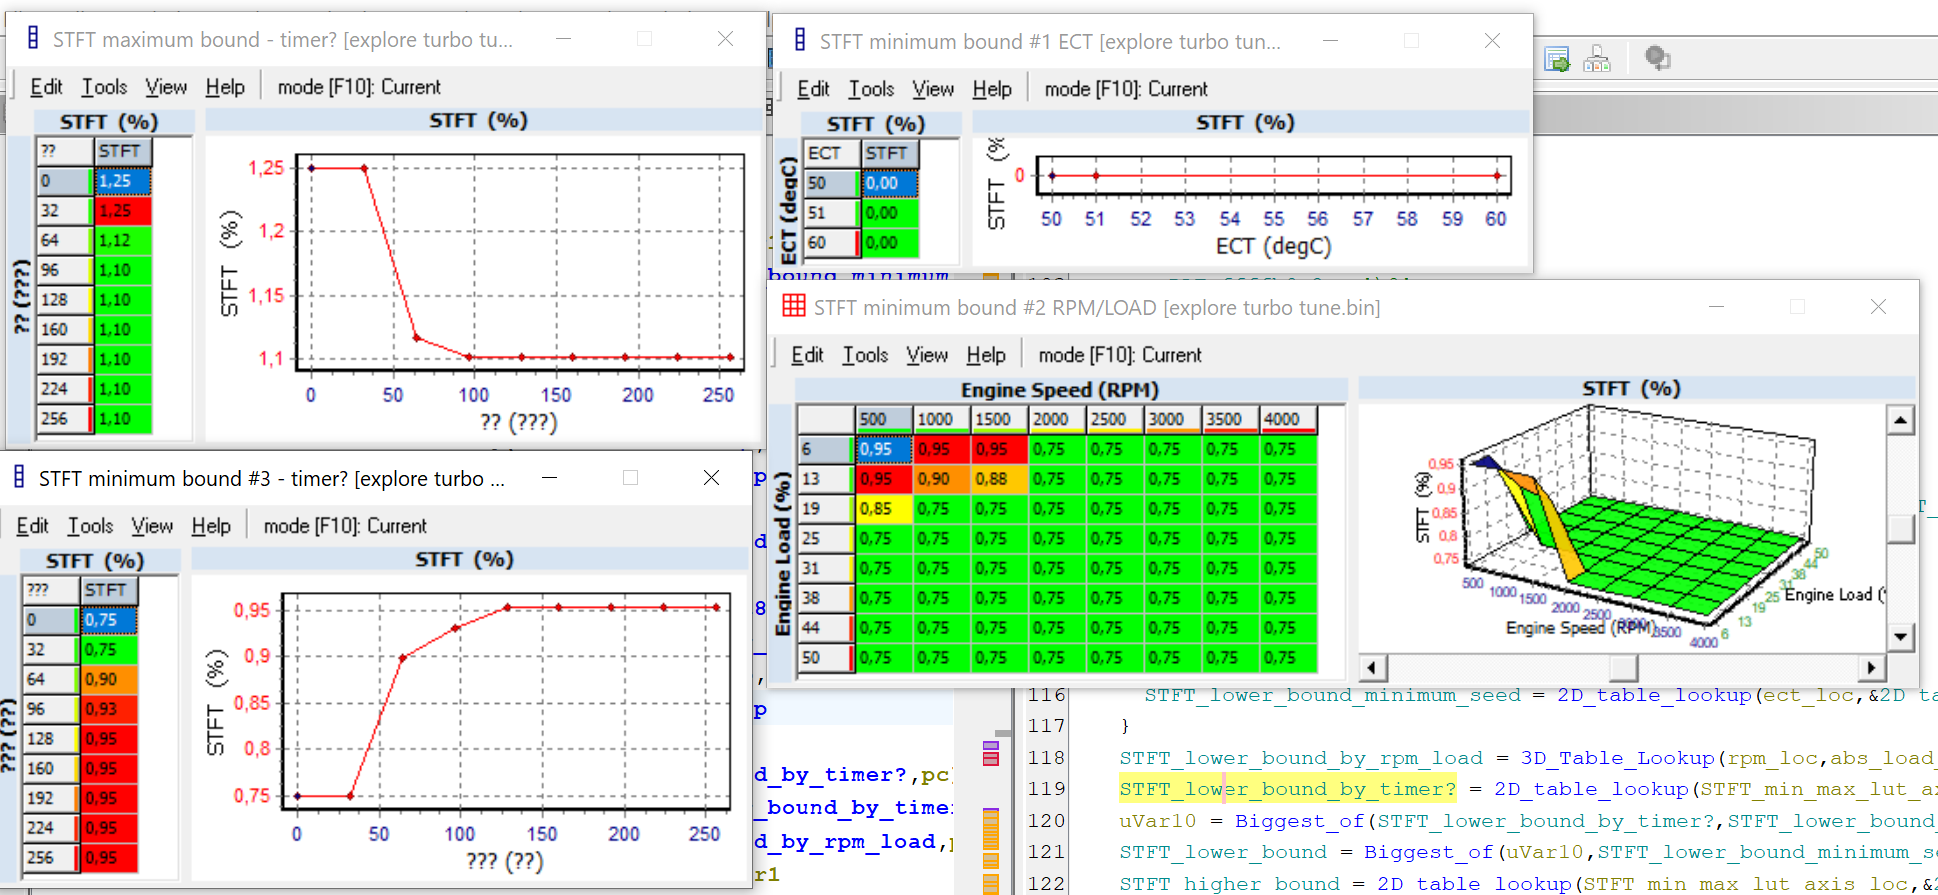
Task: Click the grey play/run toolbar icon
Action: point(1657,59)
